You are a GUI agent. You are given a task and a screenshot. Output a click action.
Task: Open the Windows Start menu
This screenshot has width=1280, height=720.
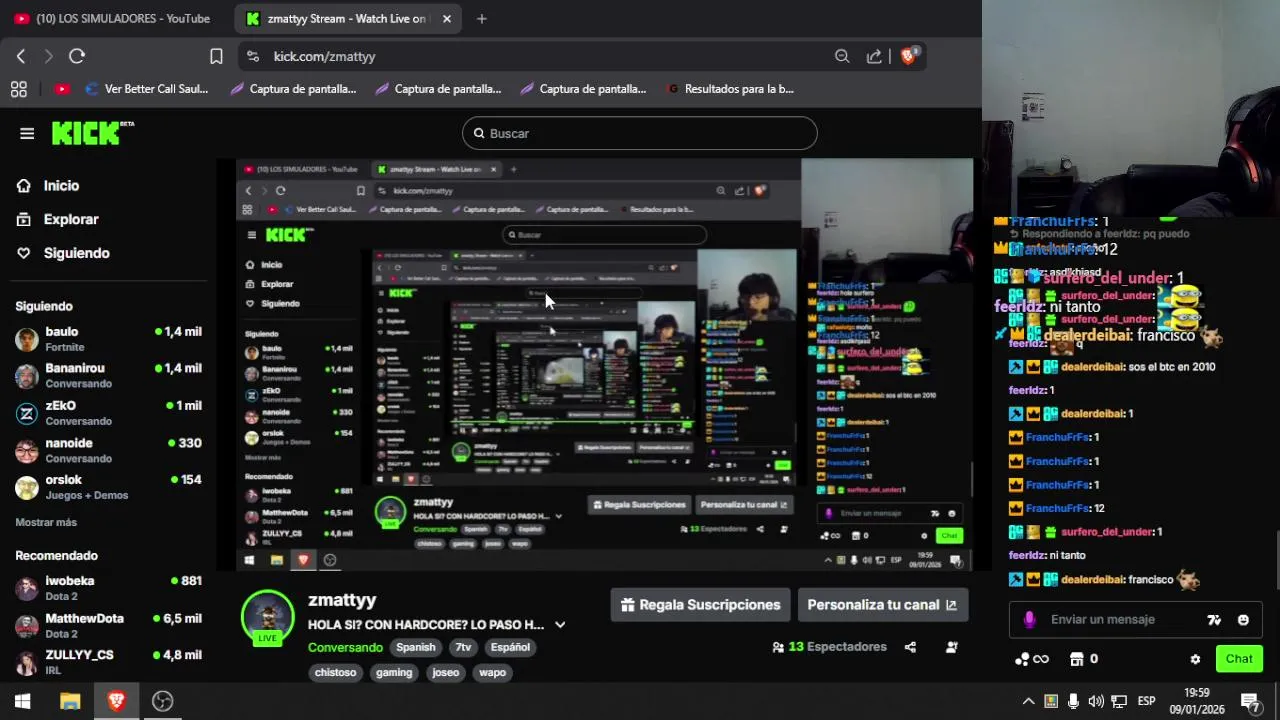[22, 701]
